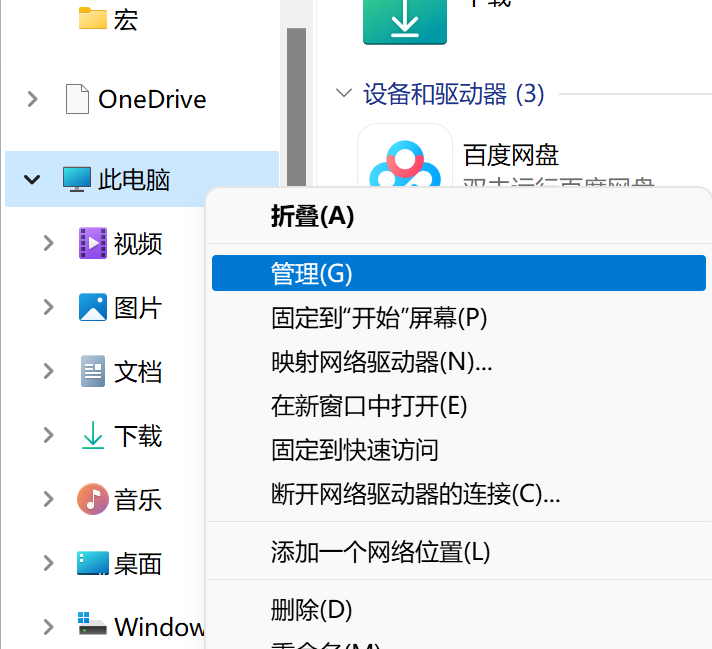Collapse the 设备和驱动器 group

(x=345, y=94)
